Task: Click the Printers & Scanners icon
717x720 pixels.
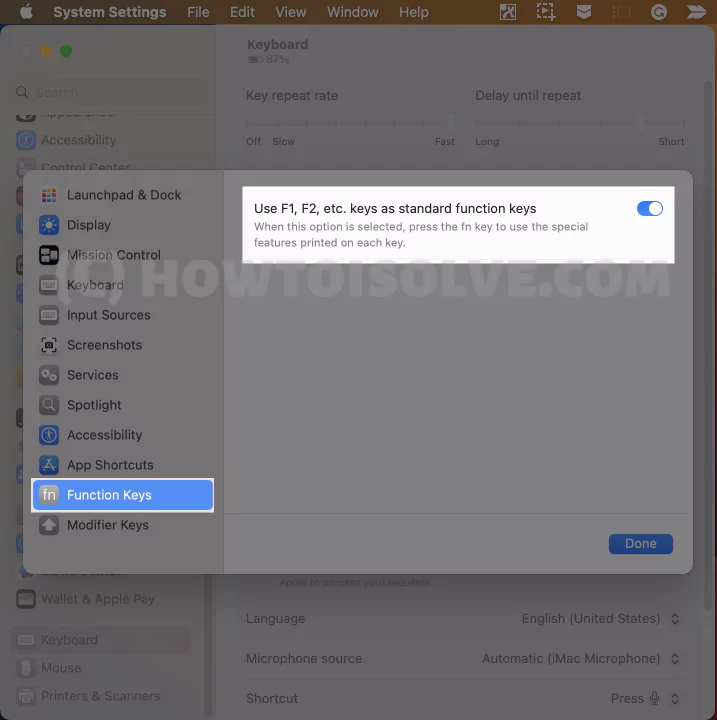Action: (x=26, y=697)
